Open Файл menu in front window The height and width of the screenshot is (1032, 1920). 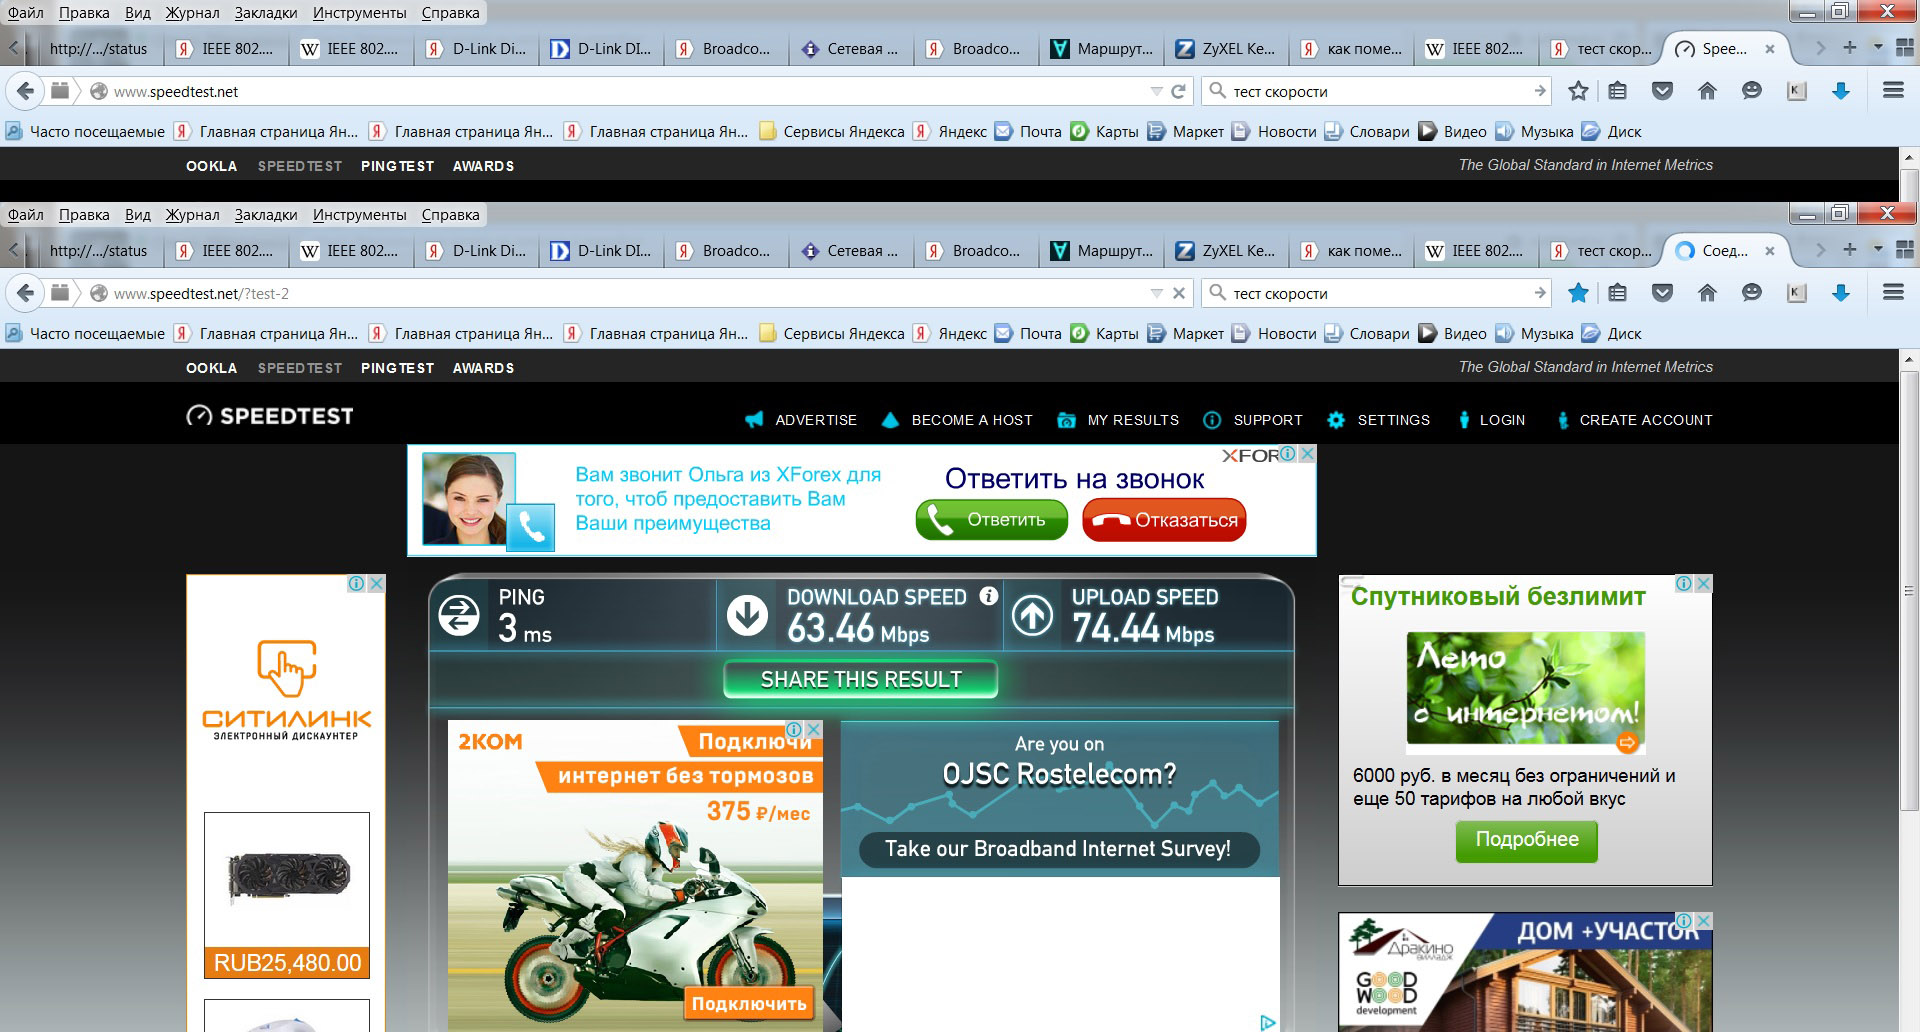26,215
